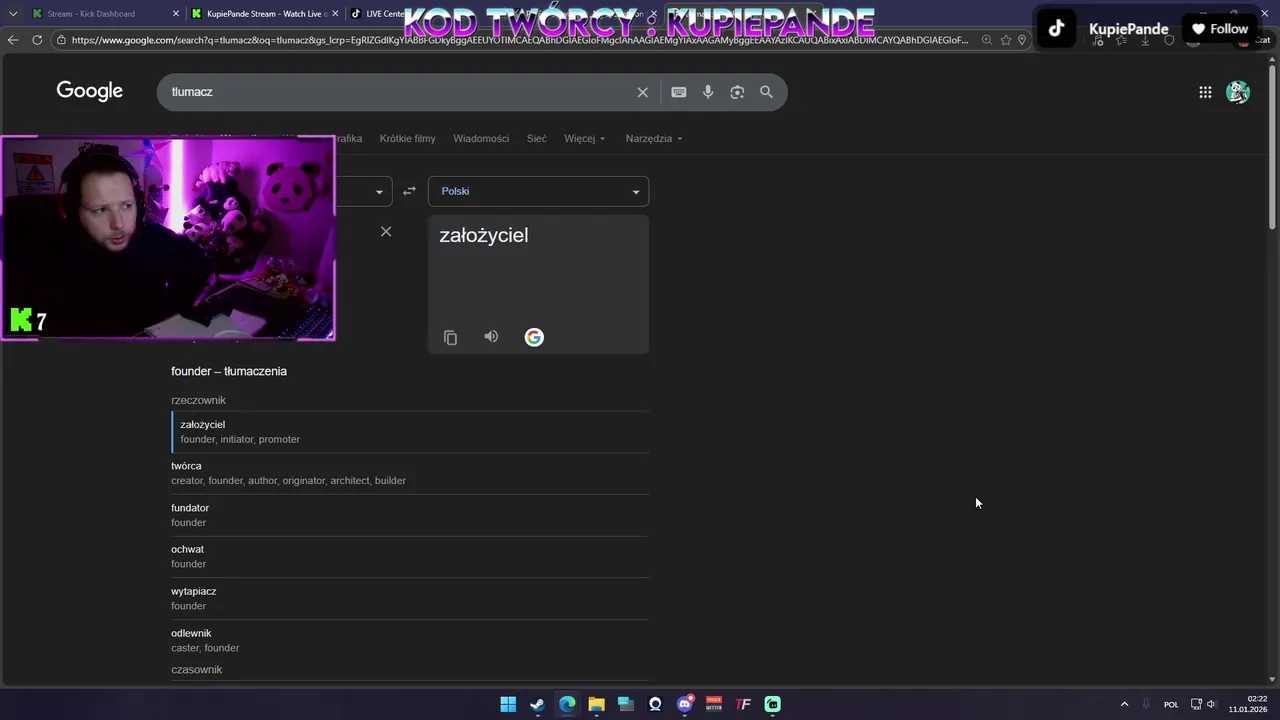The height and width of the screenshot is (720, 1280).
Task: Start voice search with microphone icon
Action: point(708,92)
